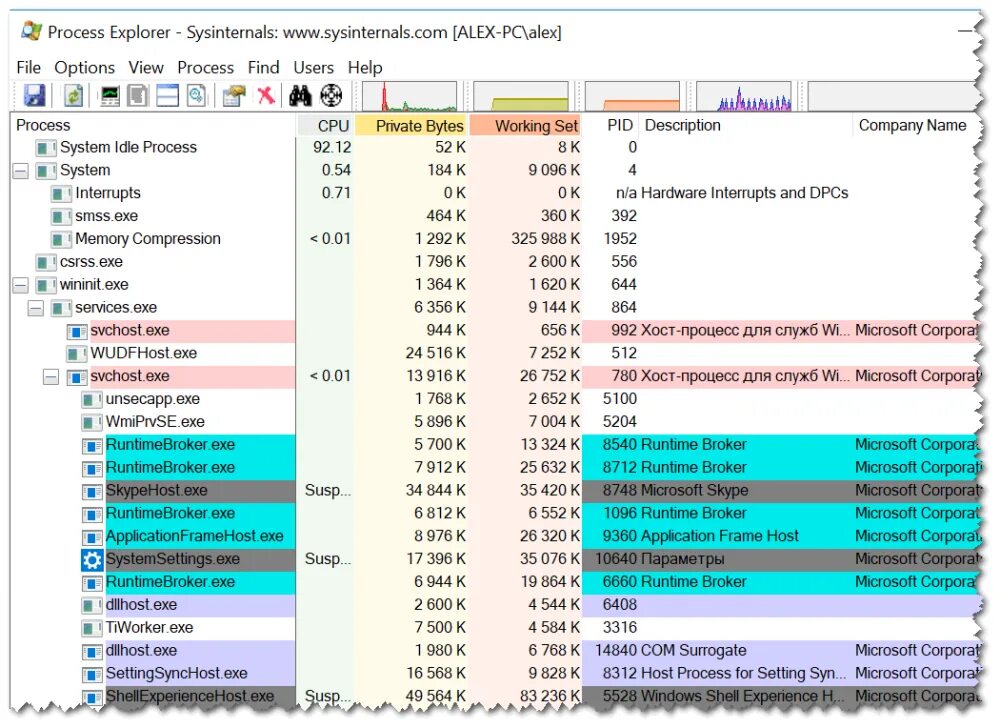Click the red X Kill Process icon
The width and height of the screenshot is (1000, 728).
[266, 96]
